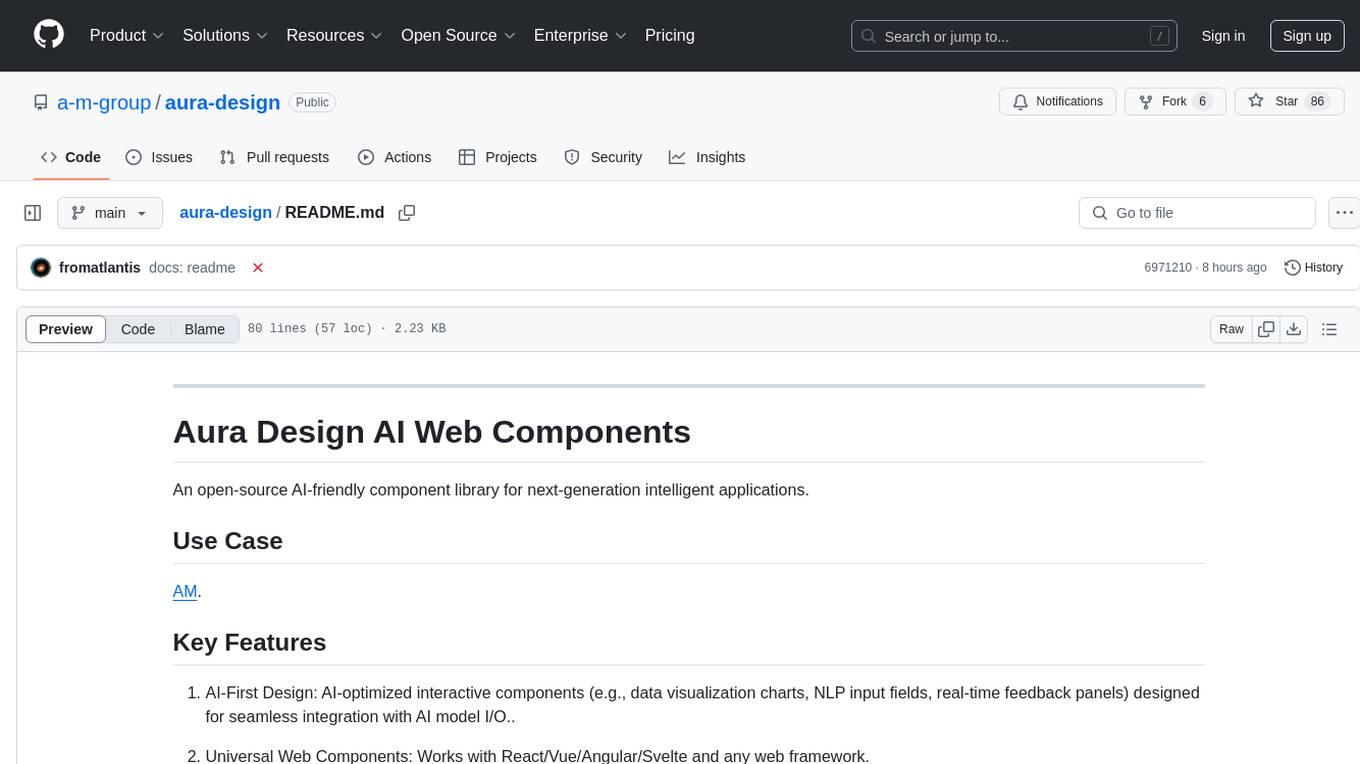Open the main branch selector dropdown

click(110, 213)
